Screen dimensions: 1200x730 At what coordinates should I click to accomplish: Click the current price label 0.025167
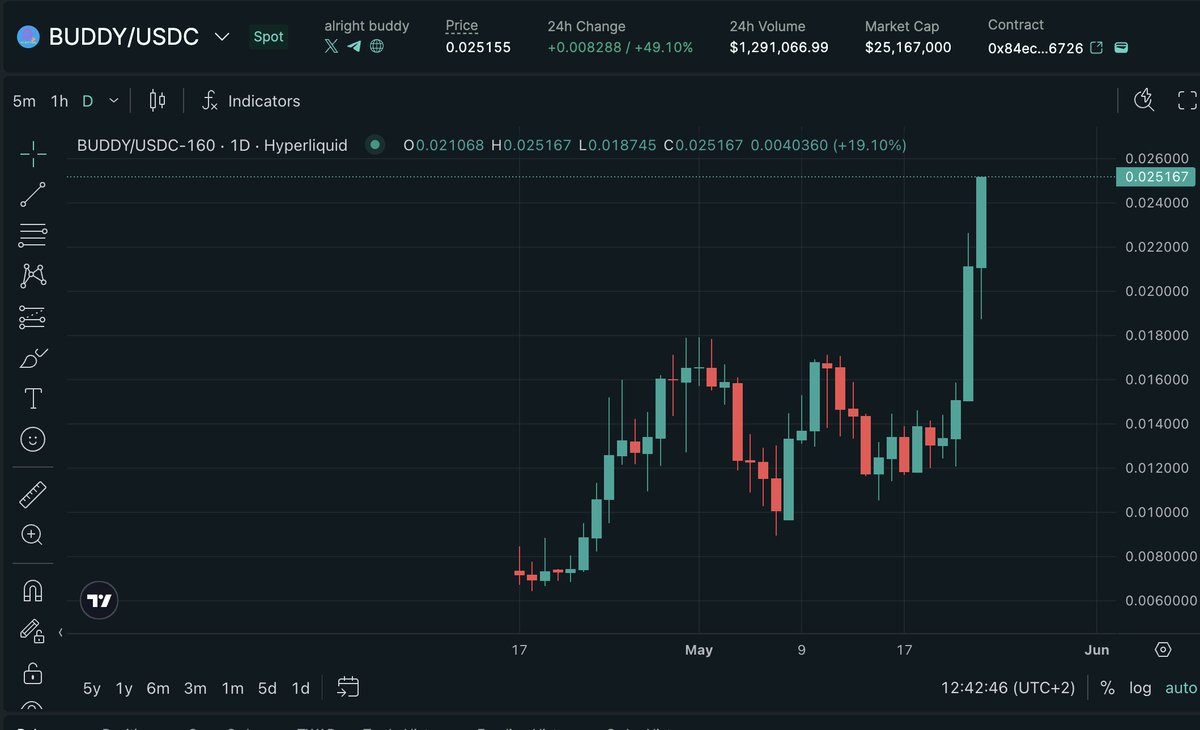1156,177
